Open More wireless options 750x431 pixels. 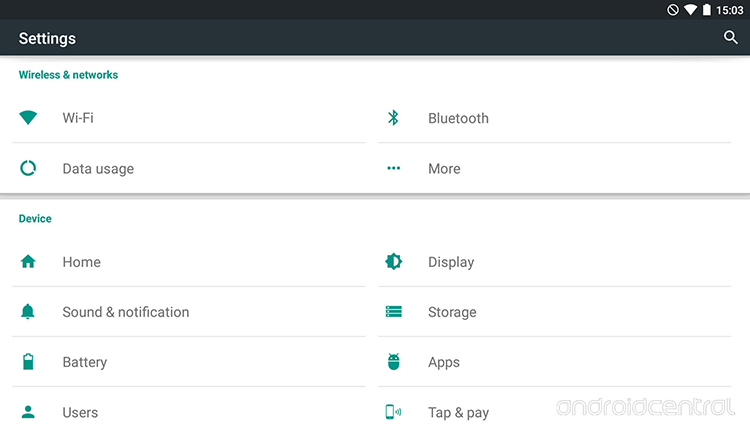coord(444,169)
